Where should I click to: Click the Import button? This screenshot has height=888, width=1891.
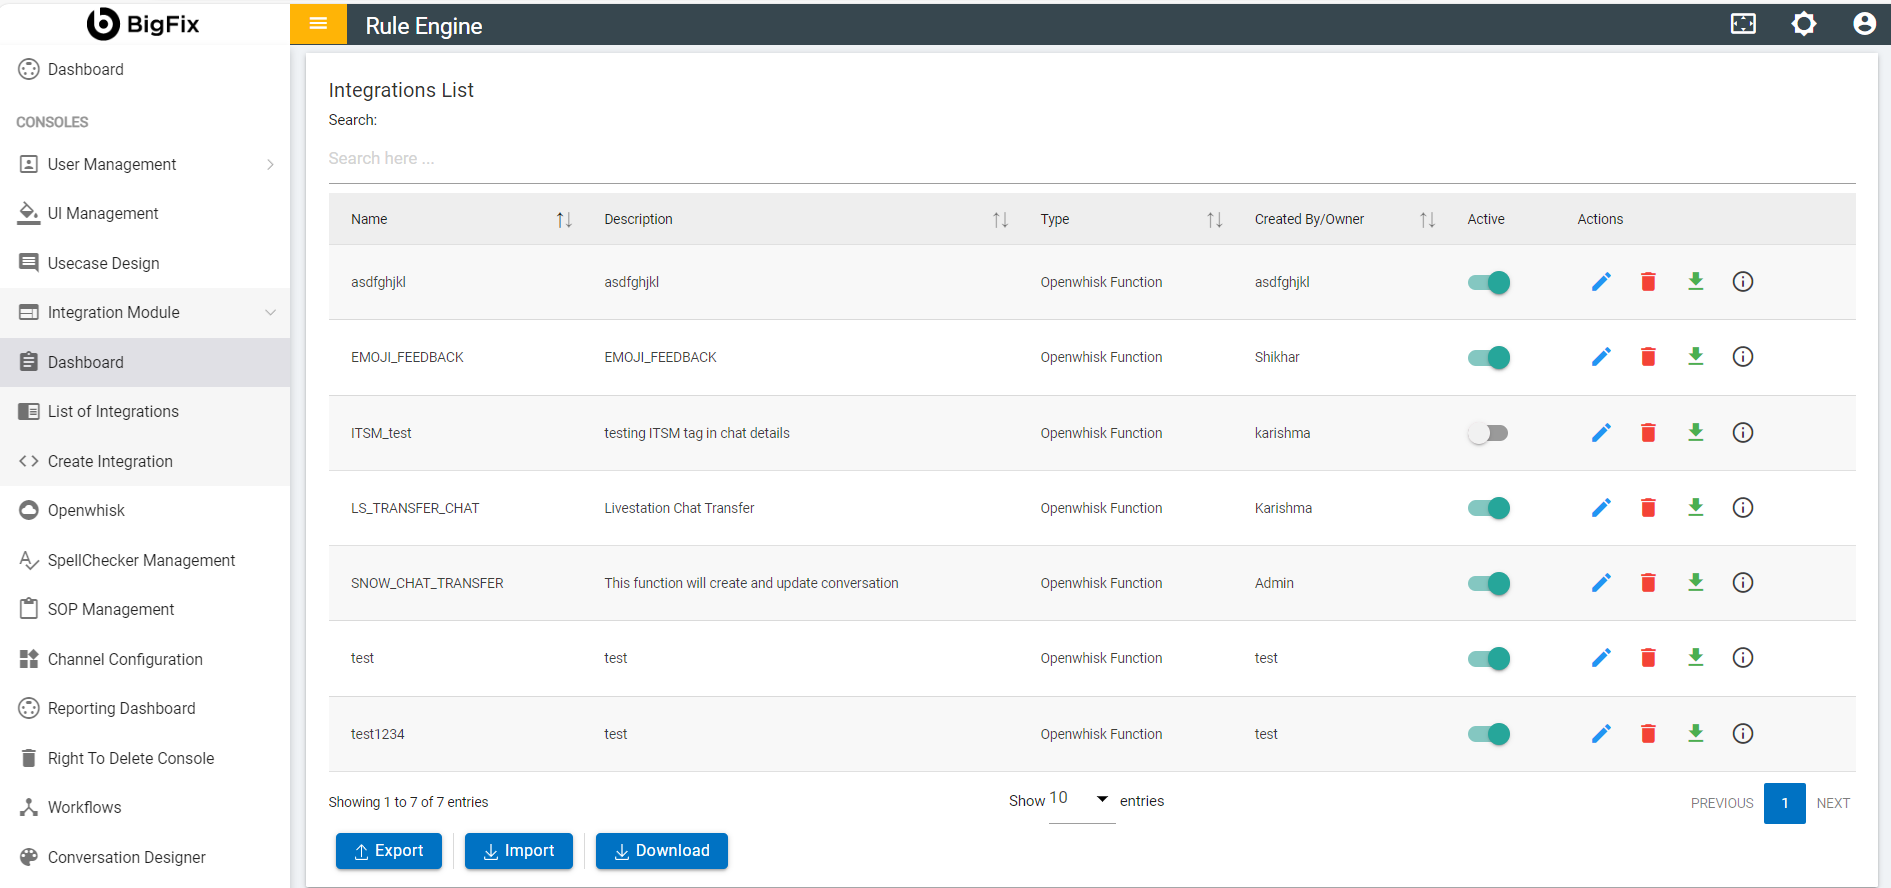click(x=518, y=851)
